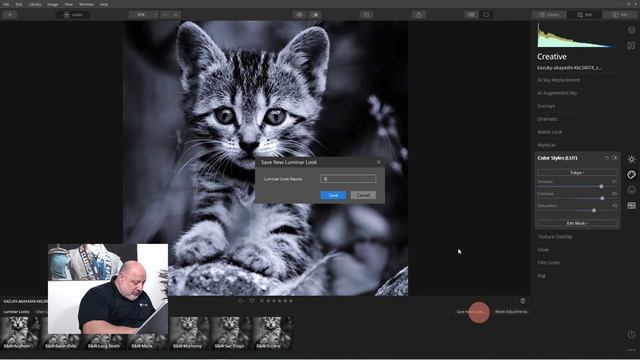The height and width of the screenshot is (360, 640).
Task: Expand the Glow tool
Action: (x=543, y=250)
